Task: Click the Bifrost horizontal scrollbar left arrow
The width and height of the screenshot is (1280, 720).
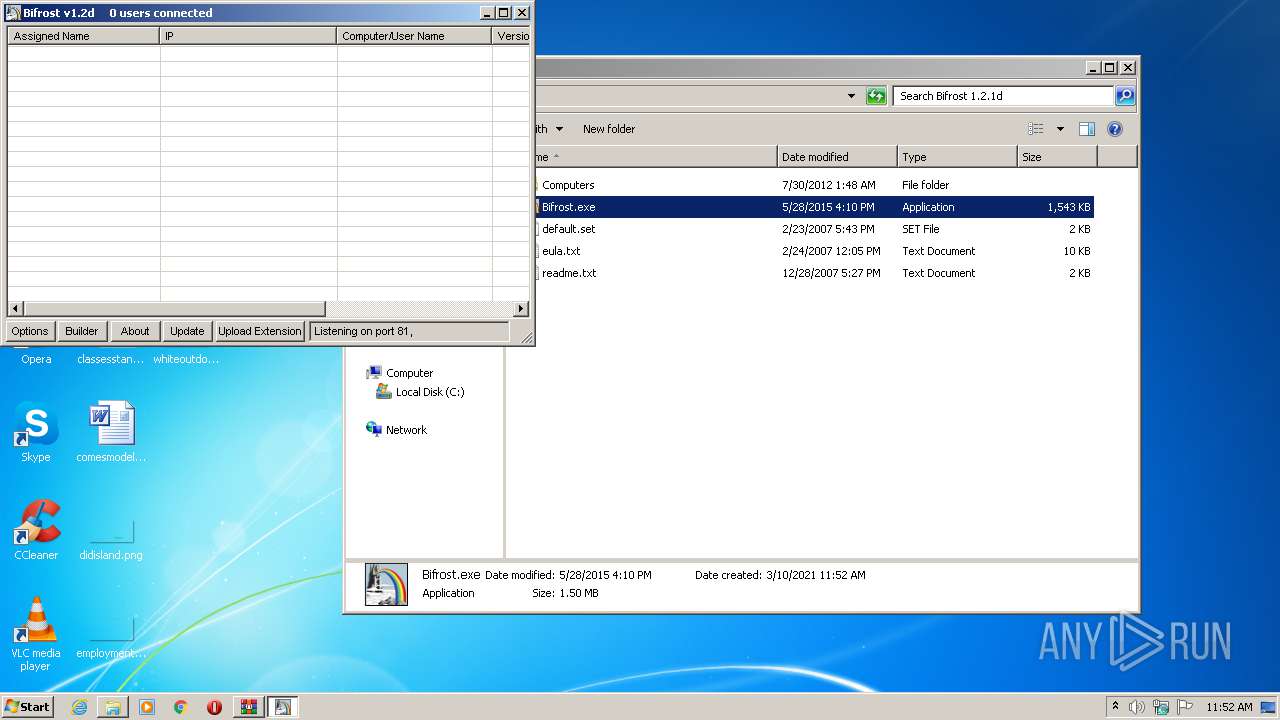Action: click(16, 309)
